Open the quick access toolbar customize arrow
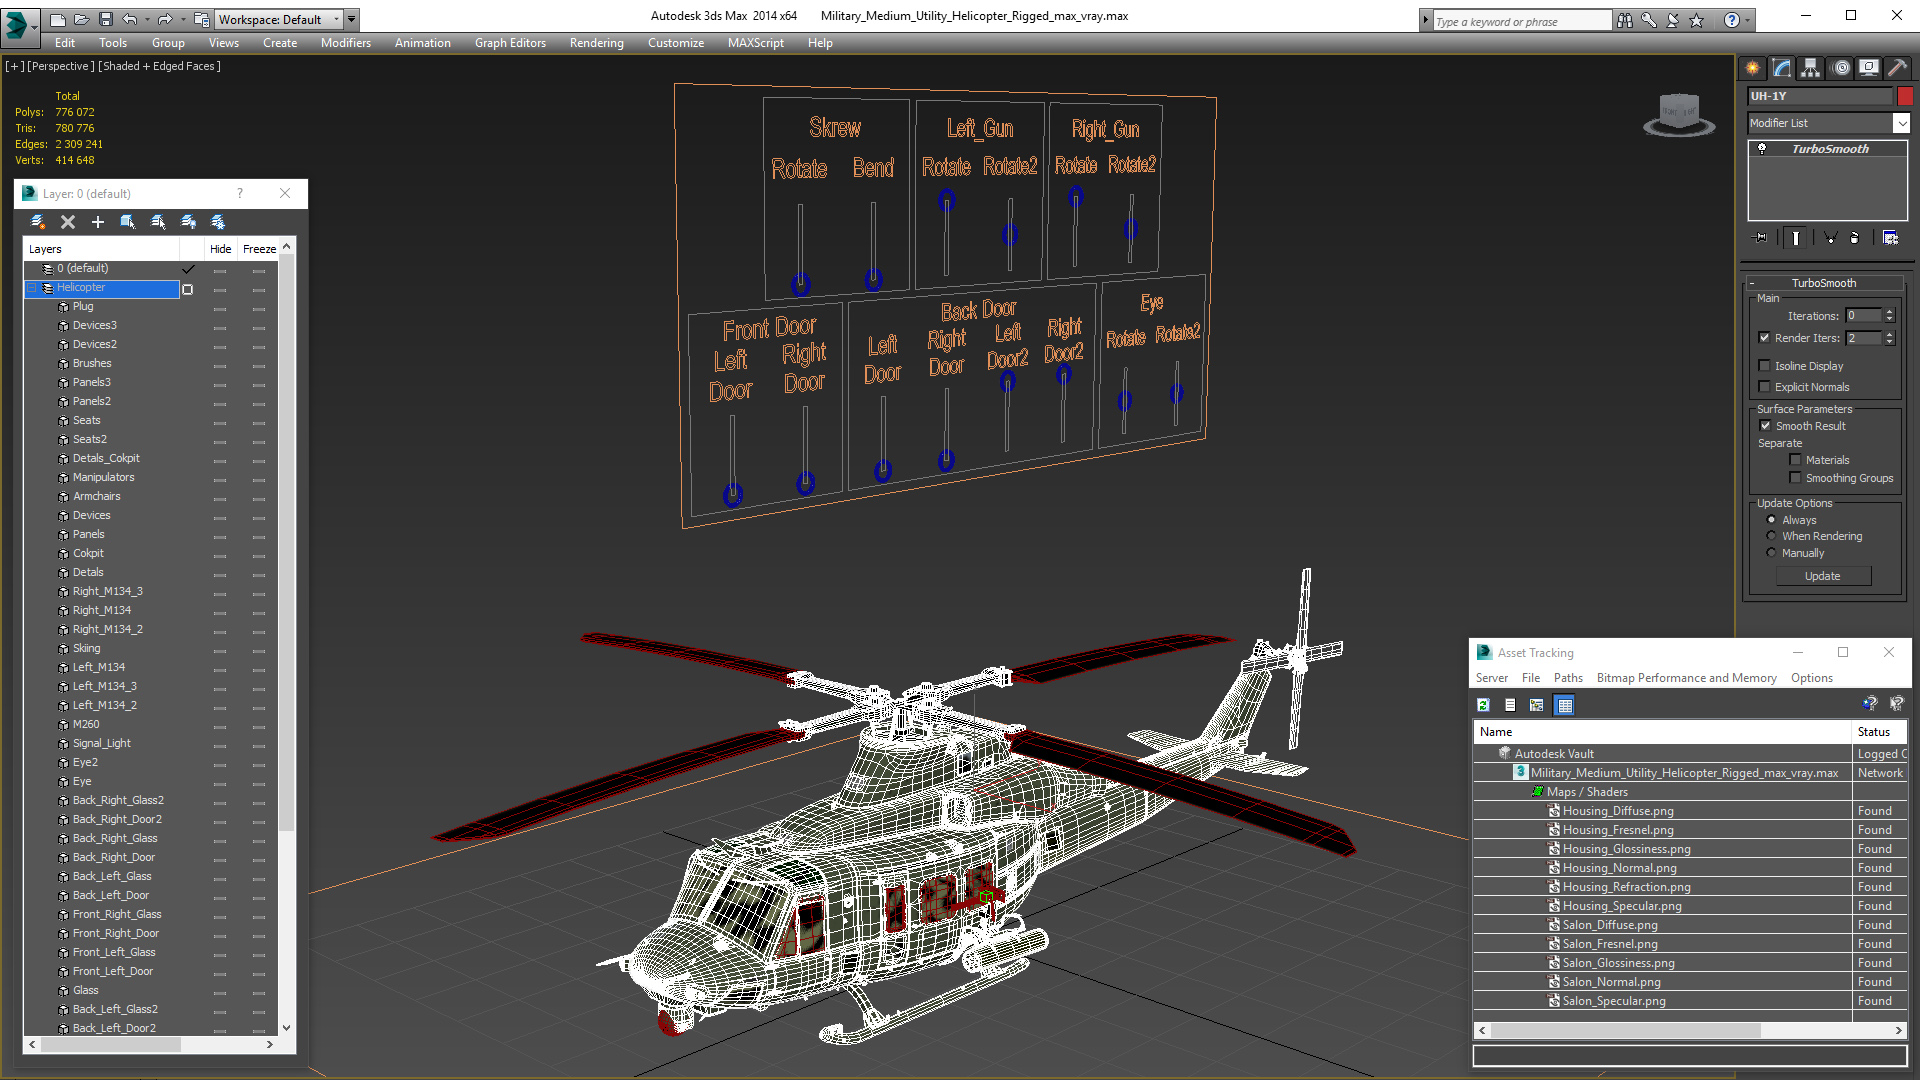 (x=352, y=19)
